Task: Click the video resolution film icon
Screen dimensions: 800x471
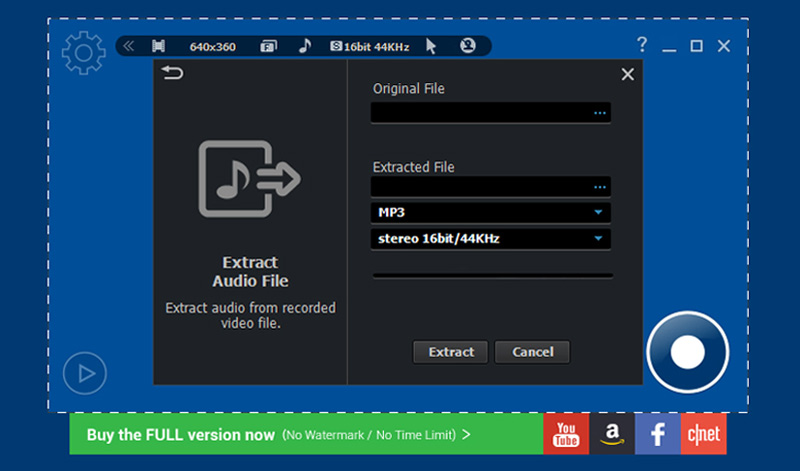Action: (158, 46)
